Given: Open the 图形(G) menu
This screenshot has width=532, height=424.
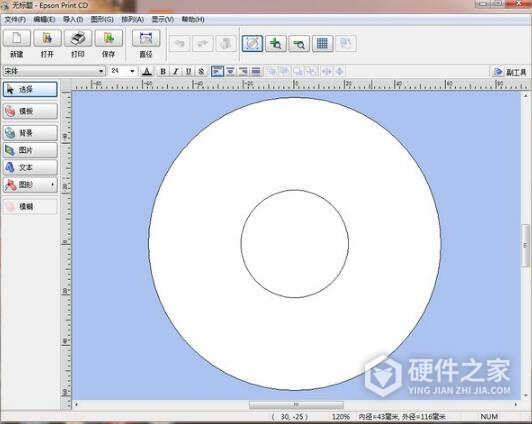Looking at the screenshot, I should pos(102,19).
